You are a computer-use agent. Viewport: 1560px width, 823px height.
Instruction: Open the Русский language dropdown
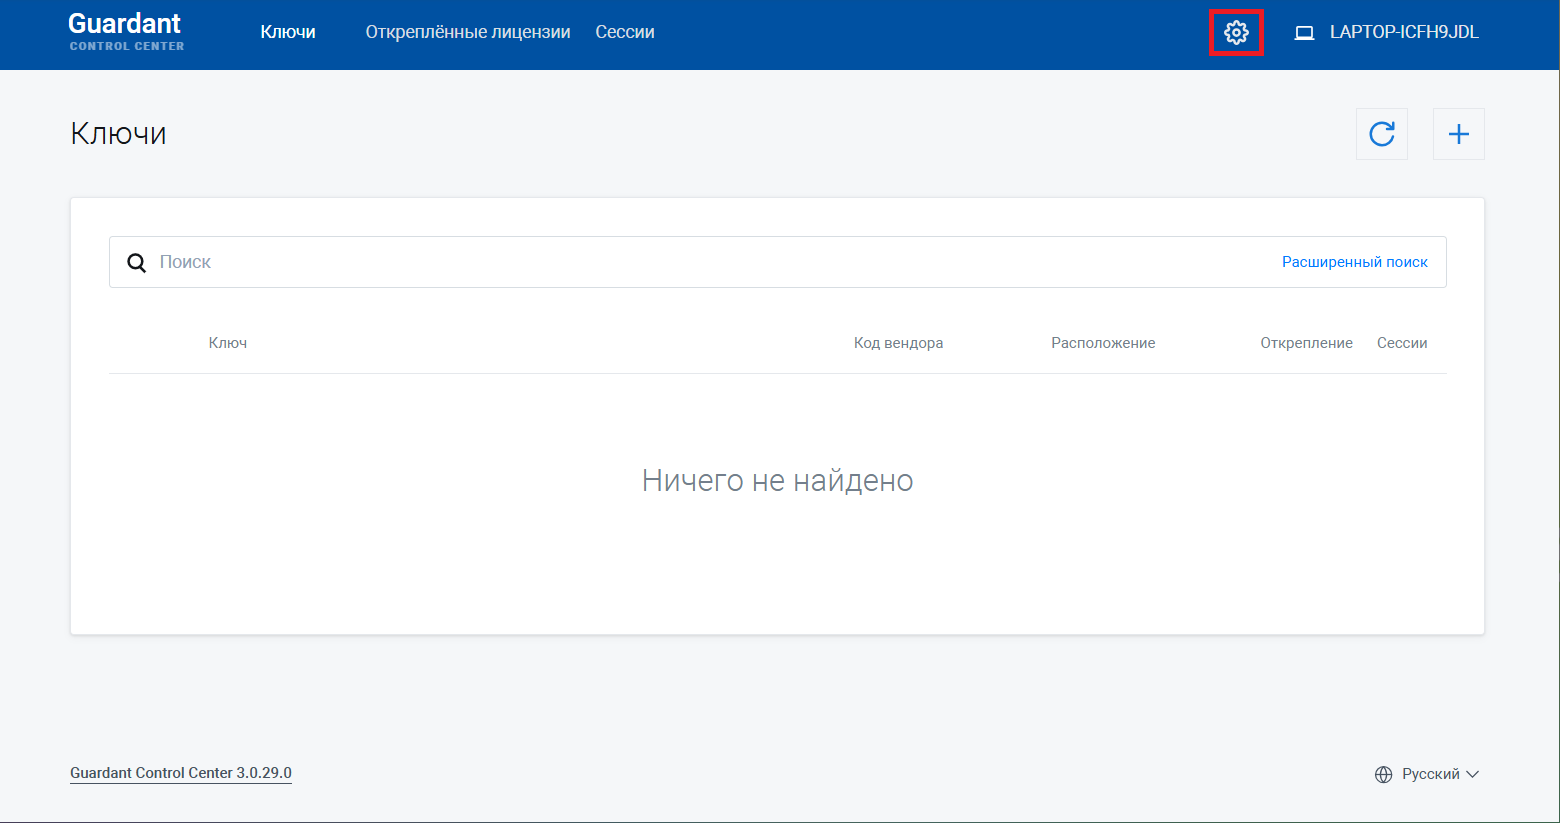[x=1430, y=774]
